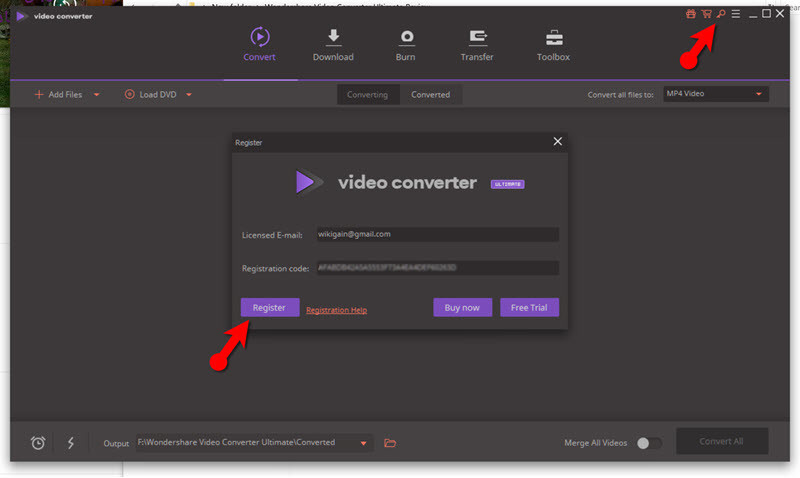Go to the Transfer section

(x=477, y=44)
